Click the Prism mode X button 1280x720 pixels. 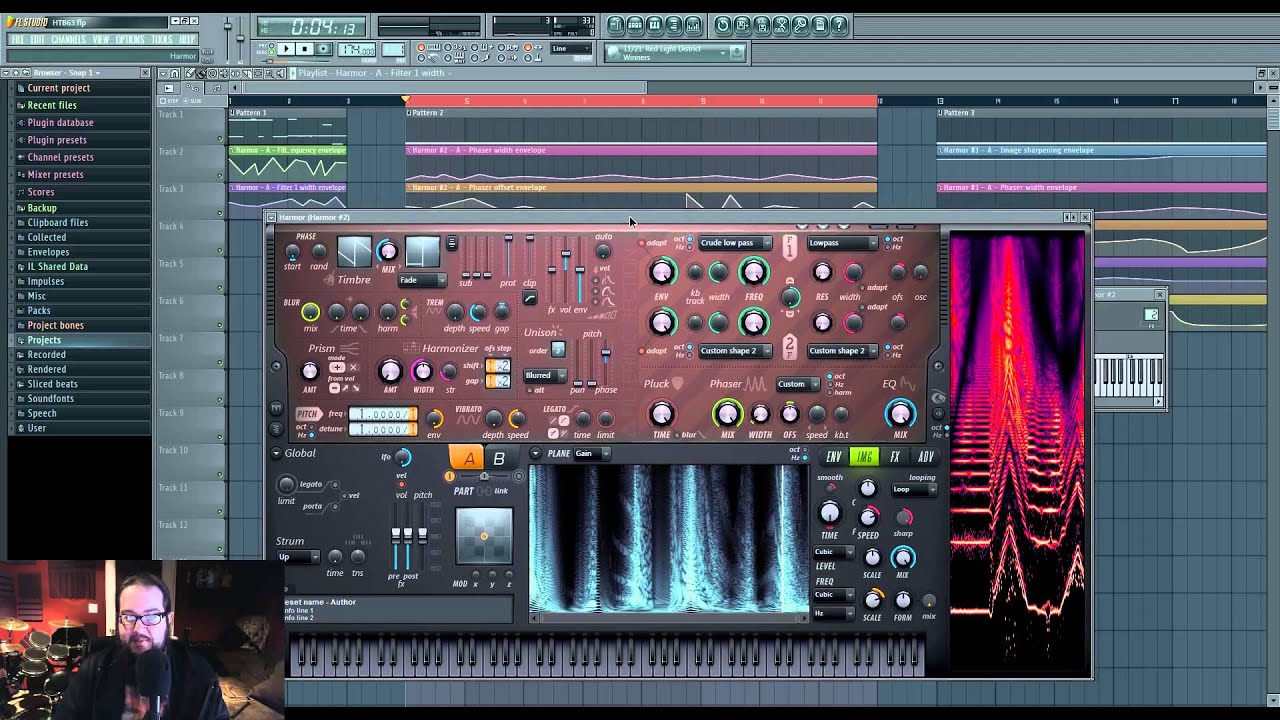(x=352, y=368)
